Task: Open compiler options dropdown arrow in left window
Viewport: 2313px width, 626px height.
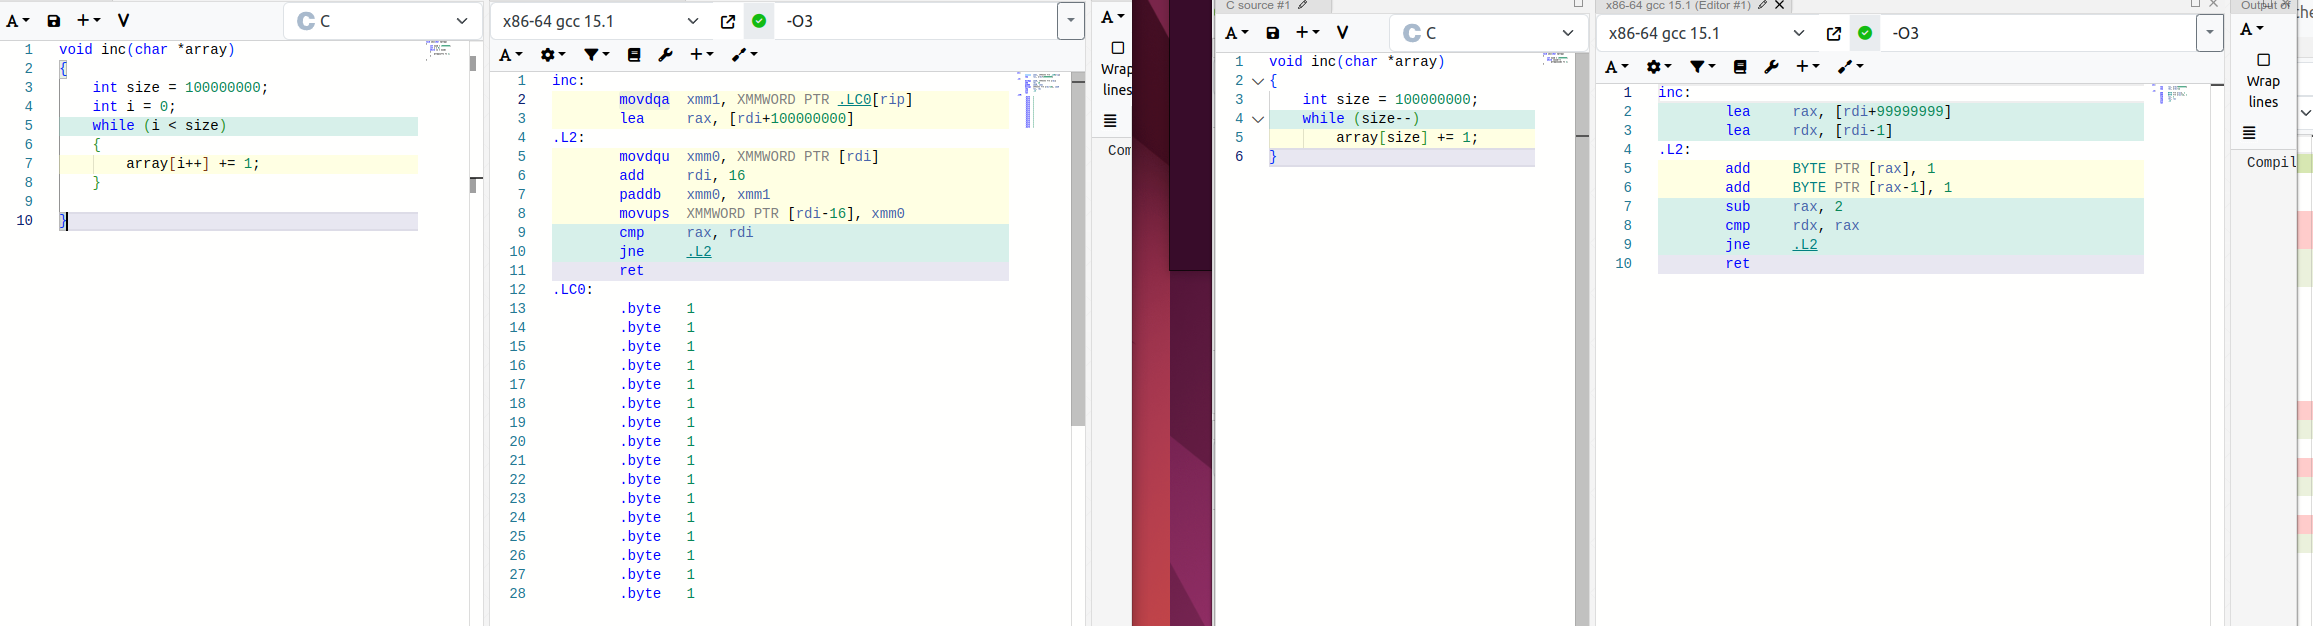Action: (x=1070, y=21)
